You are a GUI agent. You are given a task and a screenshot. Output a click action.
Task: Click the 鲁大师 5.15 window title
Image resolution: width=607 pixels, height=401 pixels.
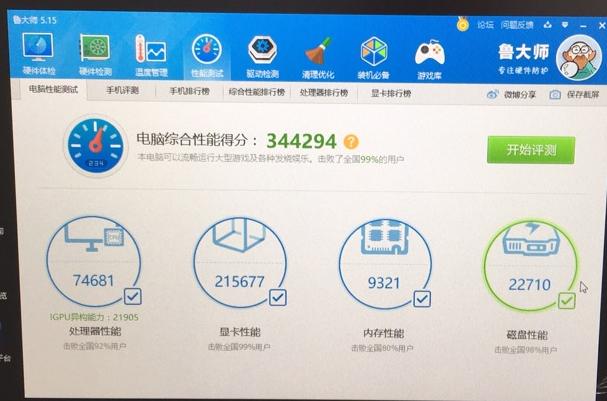click(x=34, y=20)
